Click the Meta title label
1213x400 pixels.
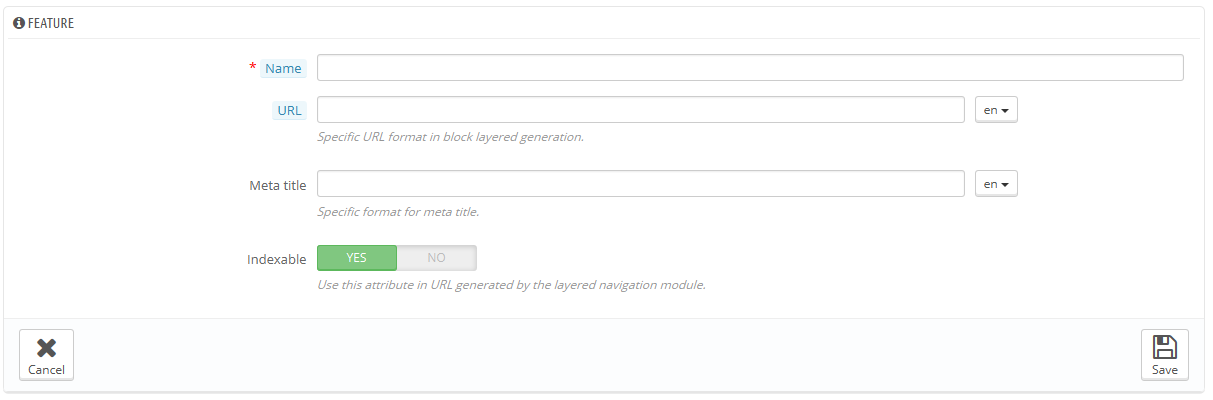pyautogui.click(x=278, y=186)
